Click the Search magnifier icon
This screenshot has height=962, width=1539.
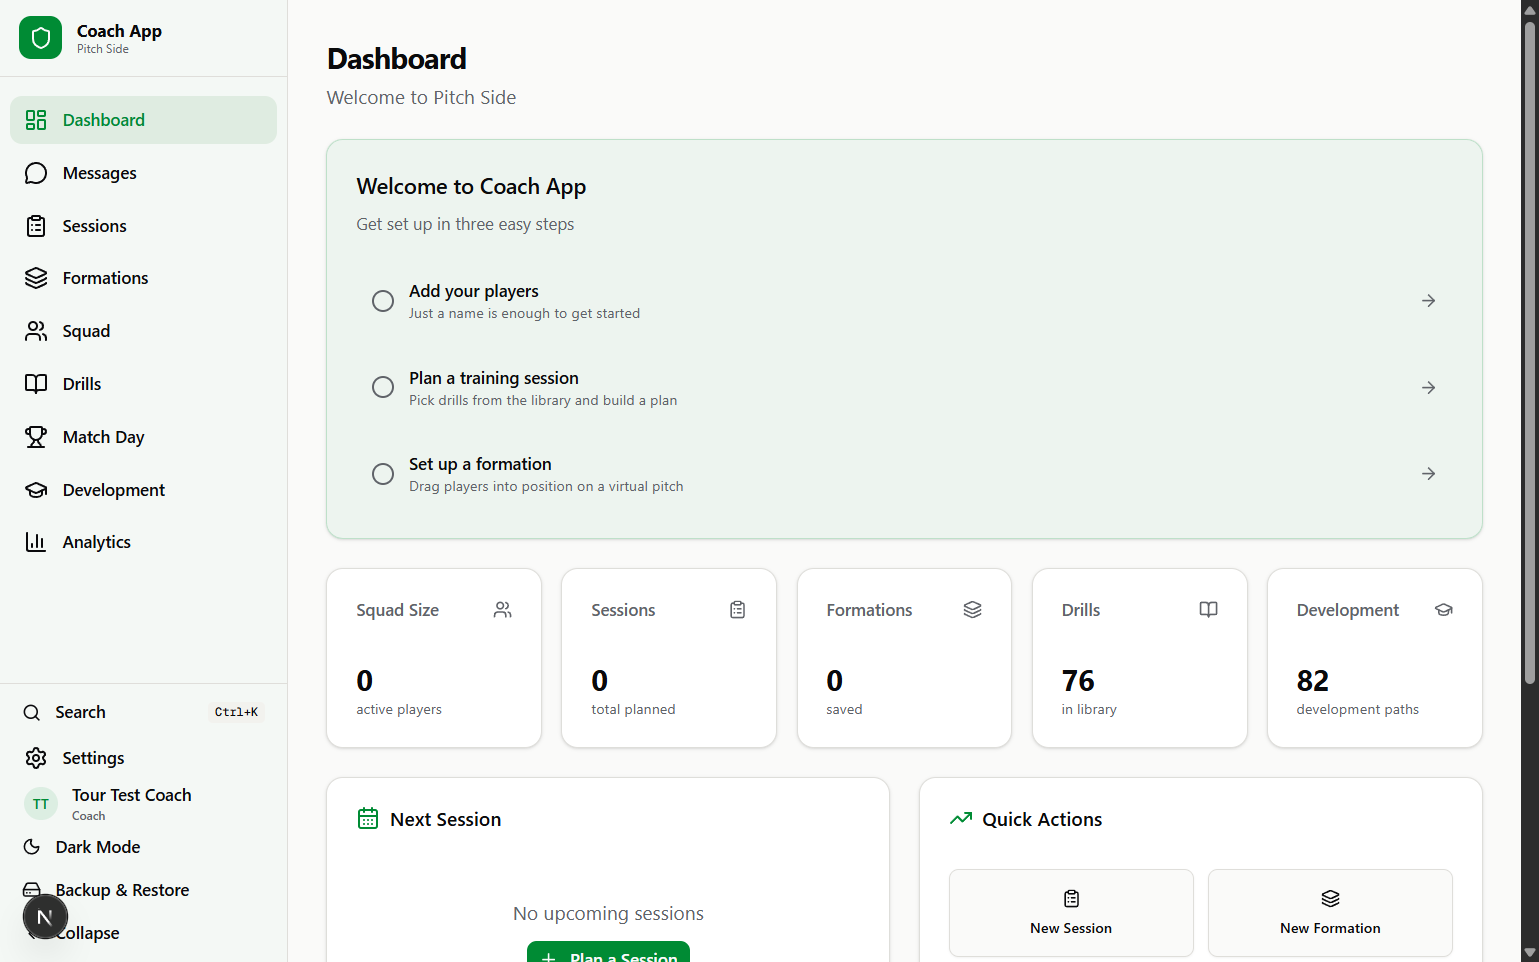(x=32, y=712)
